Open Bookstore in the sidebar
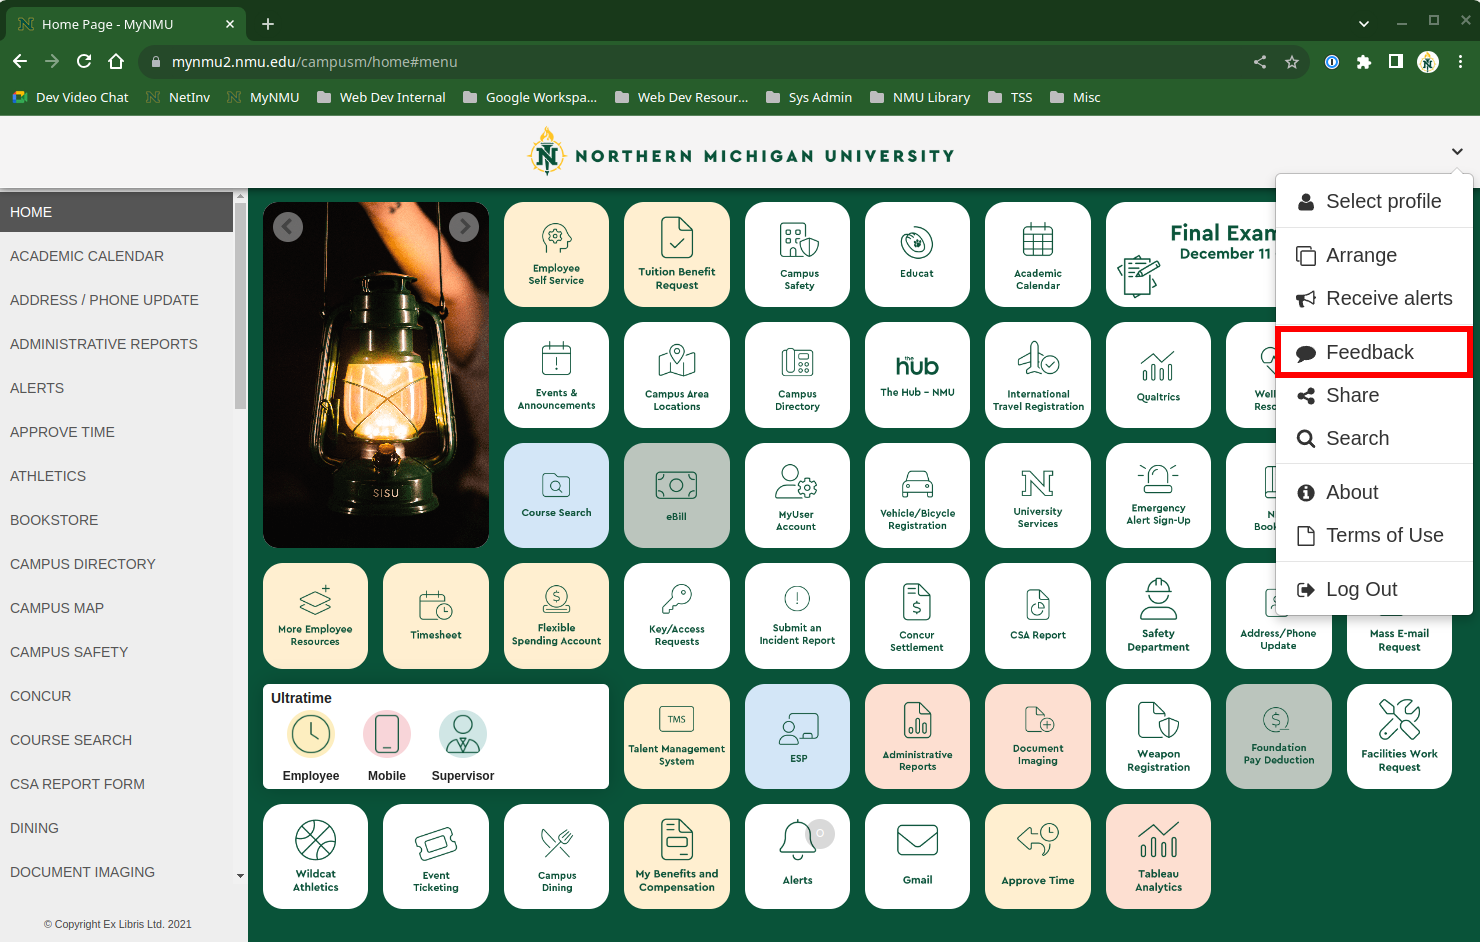The height and width of the screenshot is (942, 1480). tap(116, 520)
